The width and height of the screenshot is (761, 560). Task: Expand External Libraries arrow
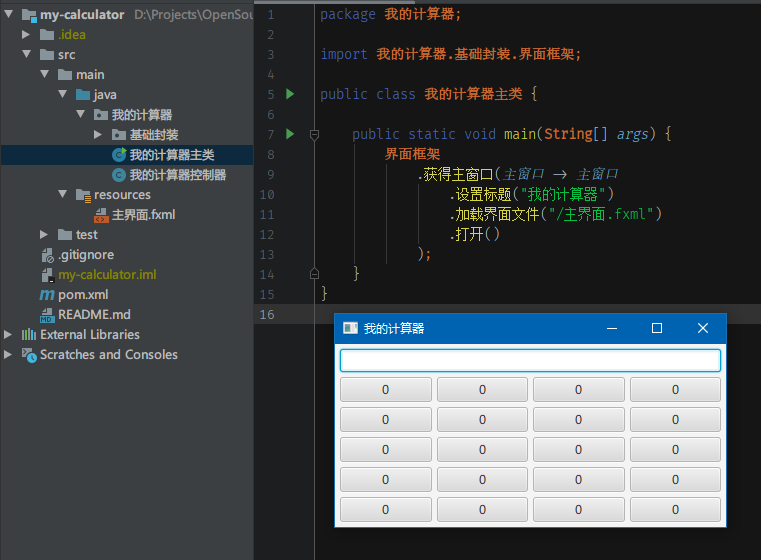[8, 334]
